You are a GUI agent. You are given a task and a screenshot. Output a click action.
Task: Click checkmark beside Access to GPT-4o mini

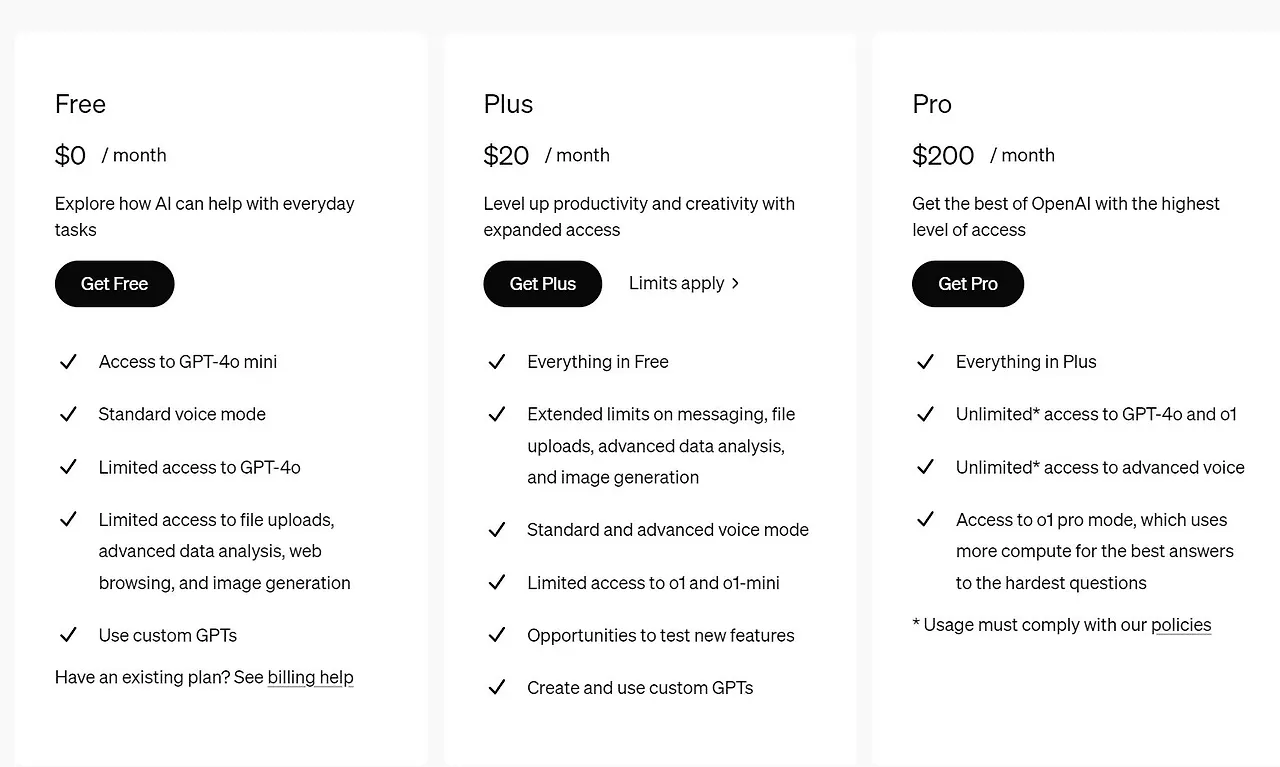(68, 362)
